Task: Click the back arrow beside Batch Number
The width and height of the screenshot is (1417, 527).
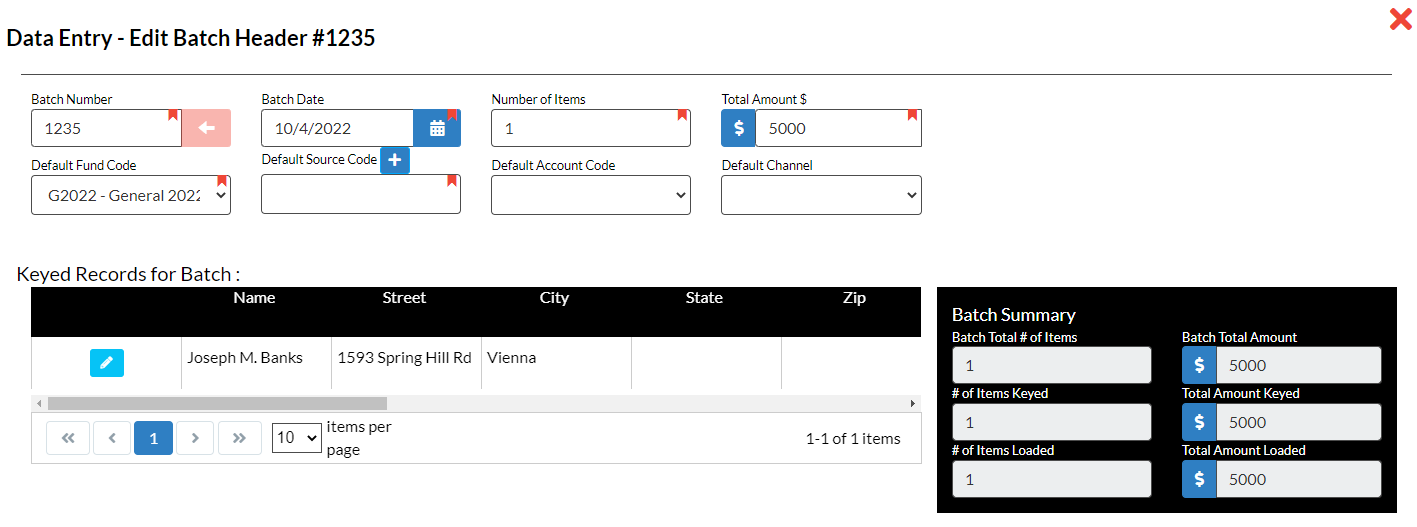Action: point(206,128)
